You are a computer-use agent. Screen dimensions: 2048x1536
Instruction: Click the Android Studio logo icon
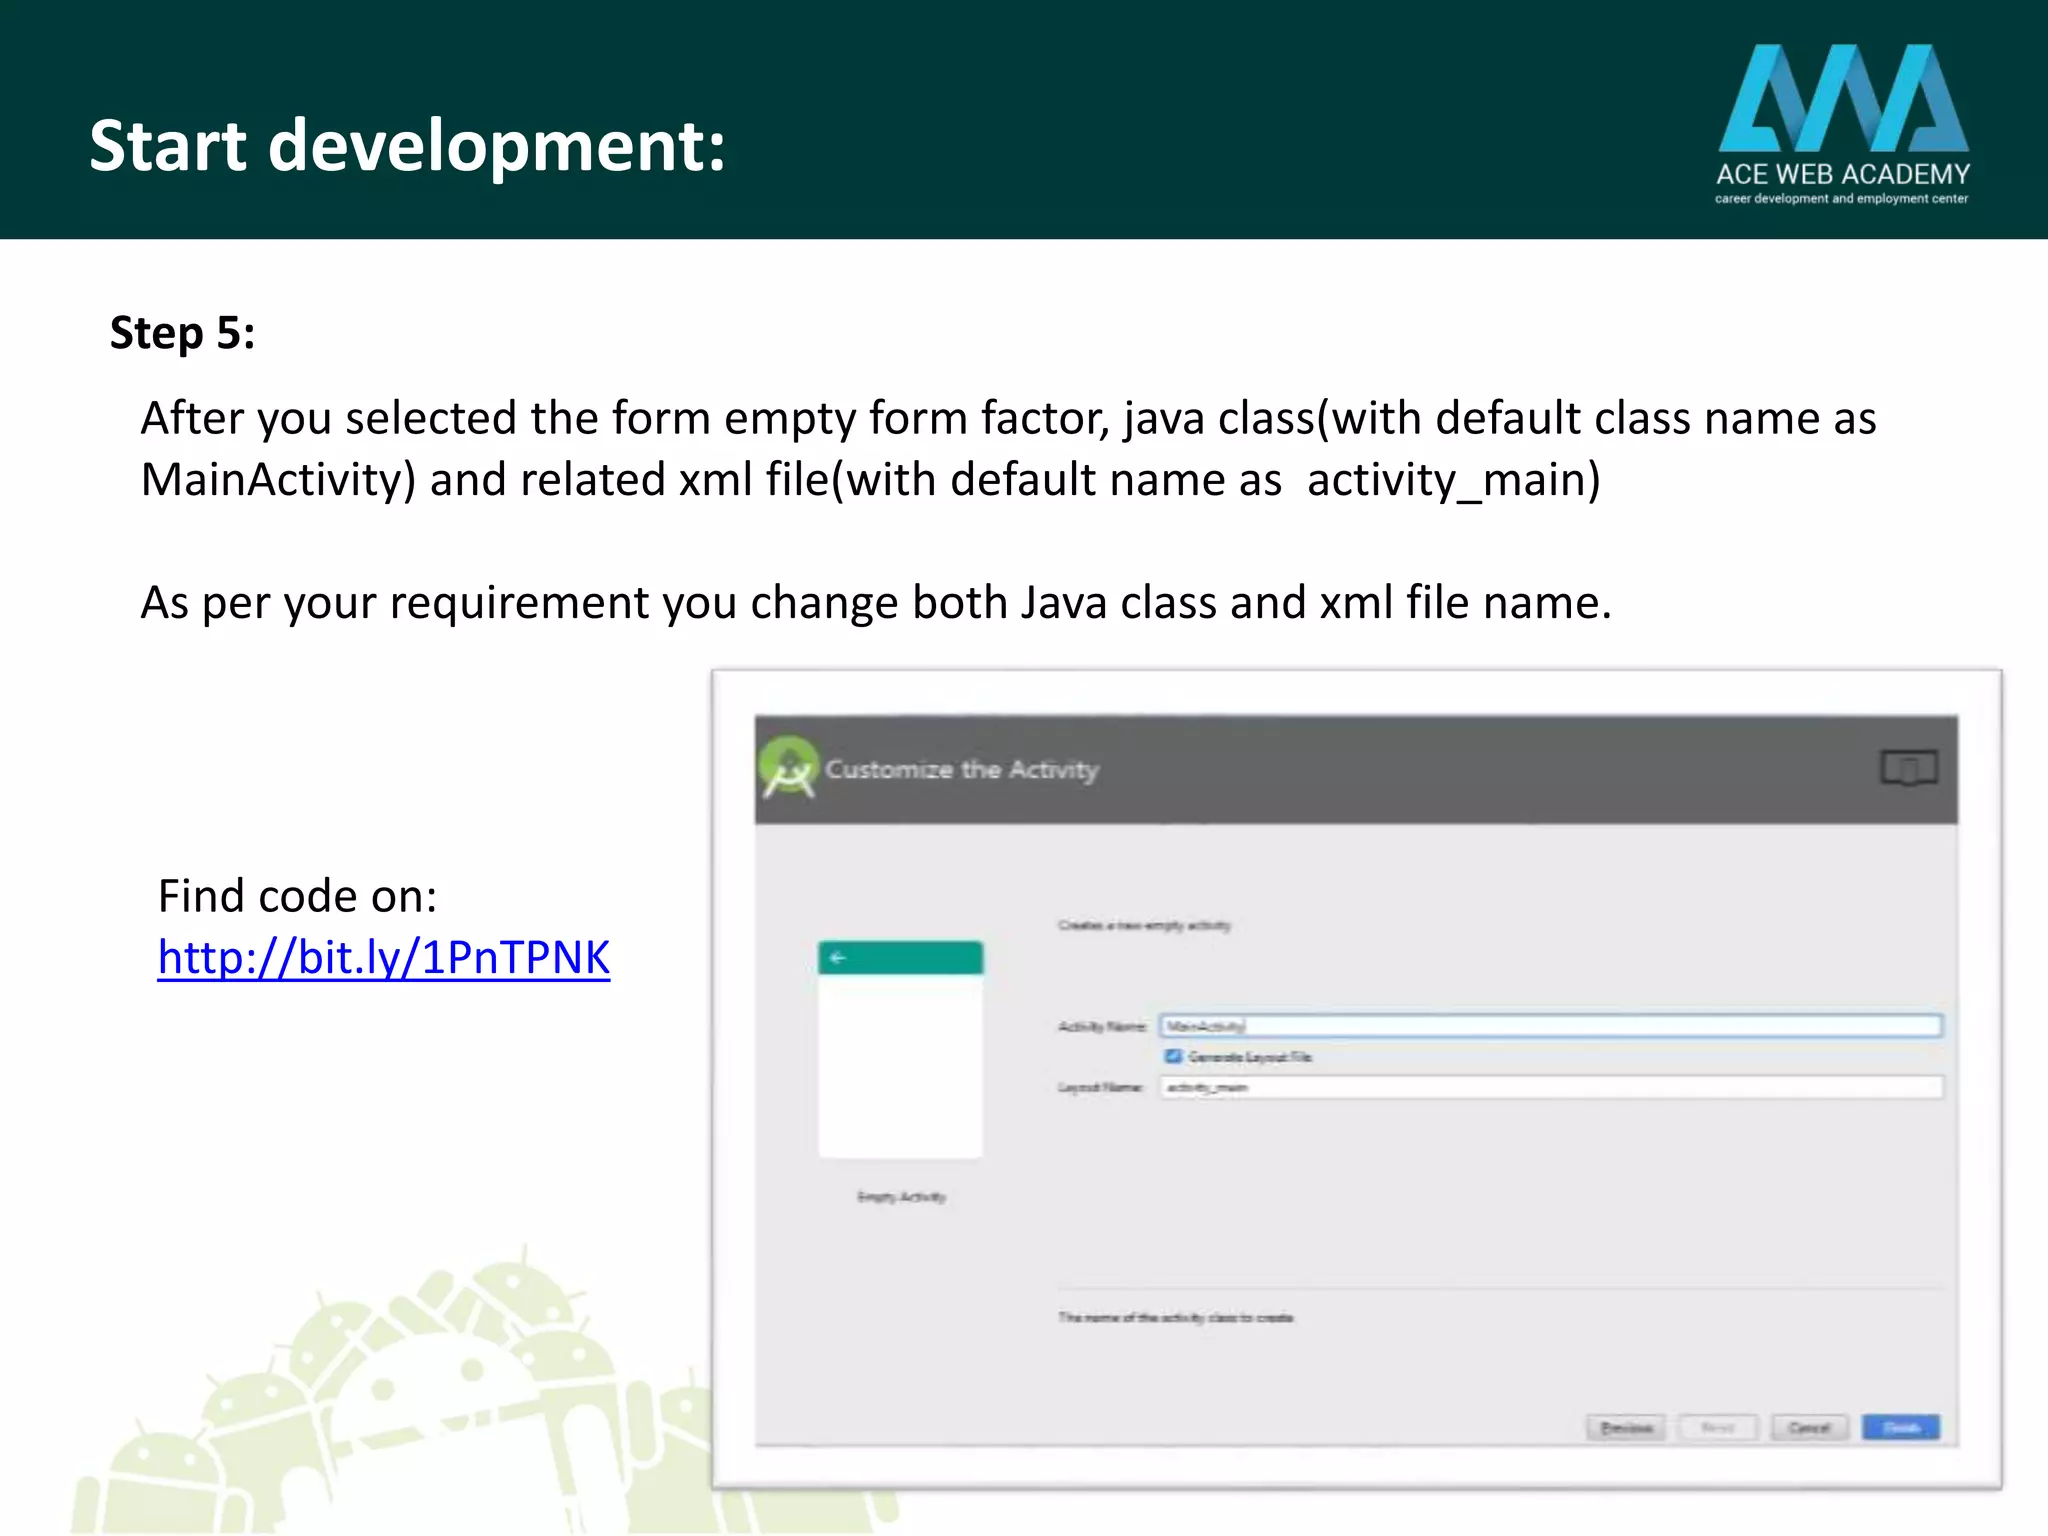789,768
